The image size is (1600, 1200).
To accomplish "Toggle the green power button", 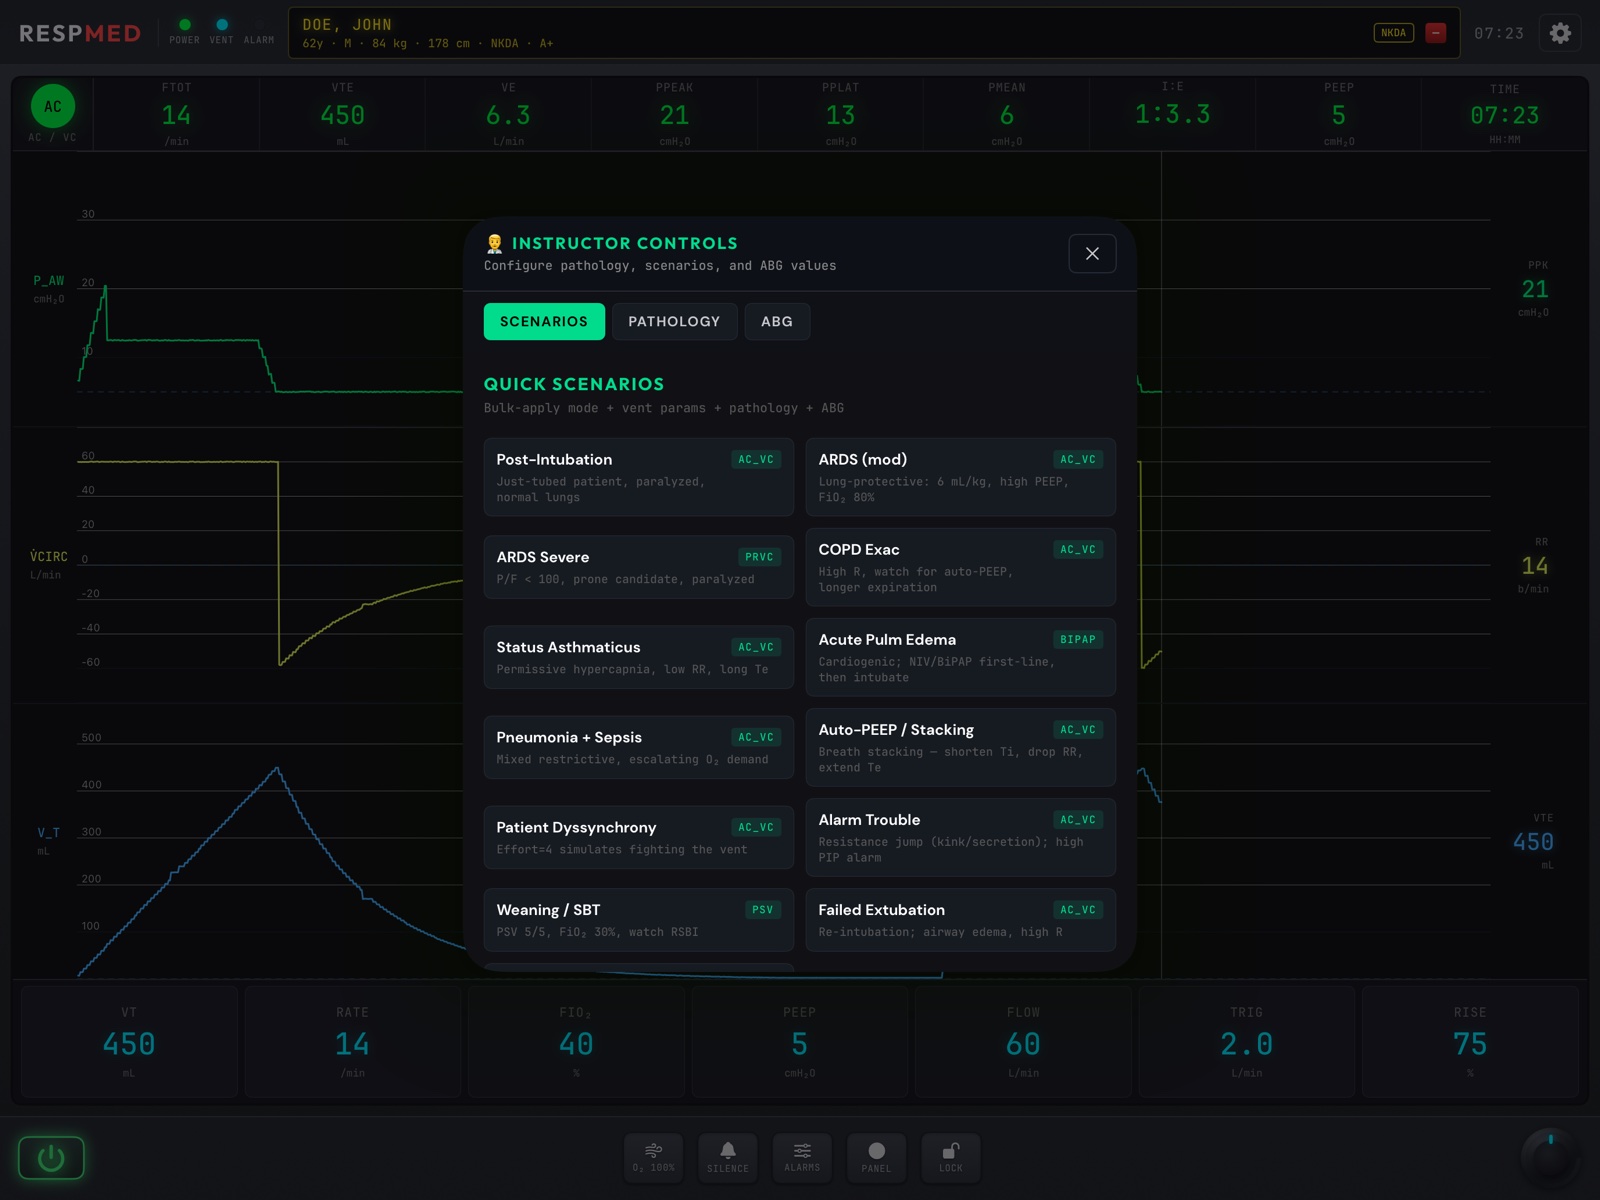I will point(51,1158).
